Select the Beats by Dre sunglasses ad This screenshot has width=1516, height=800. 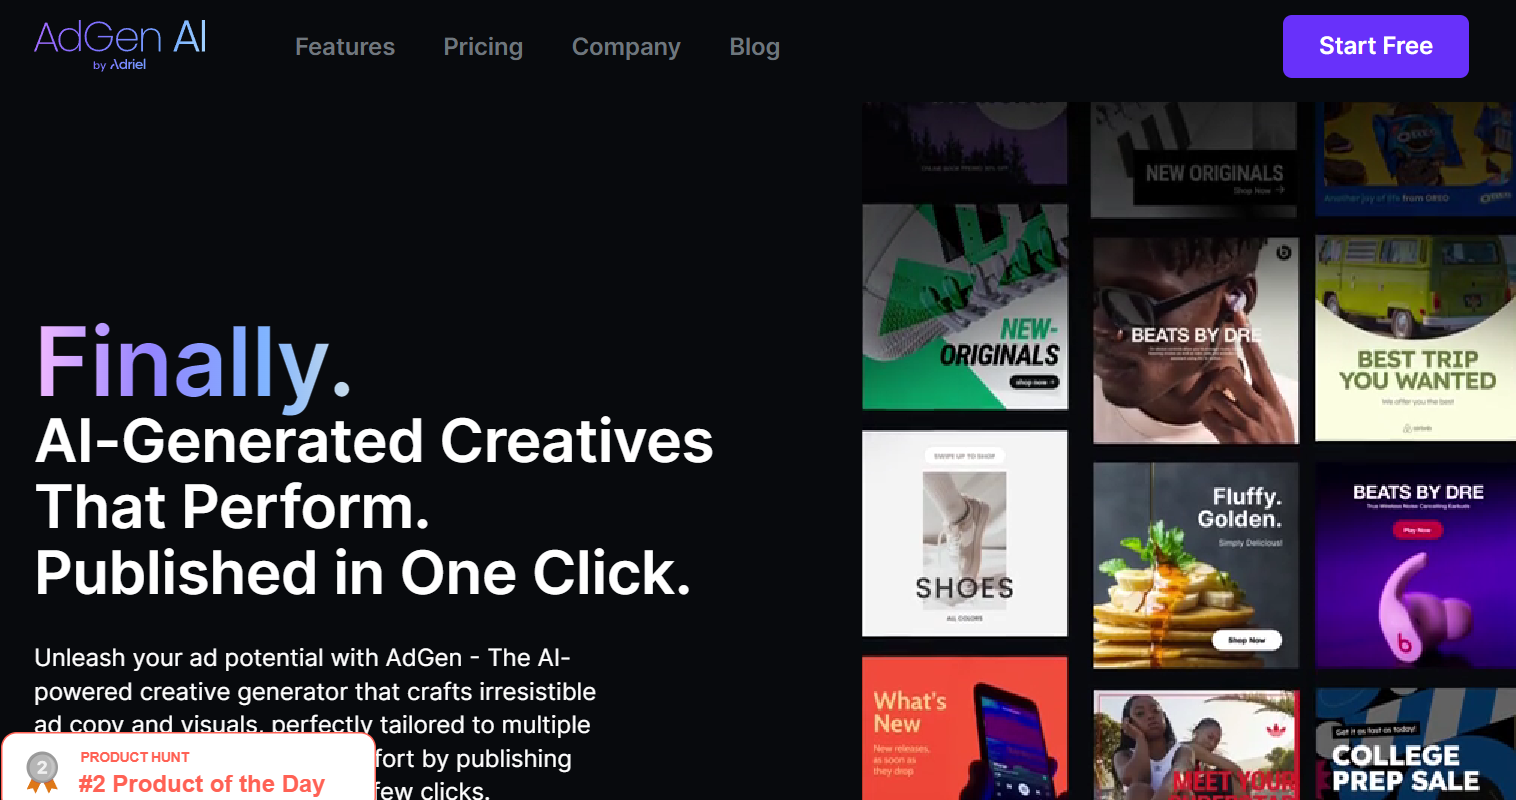tap(1196, 340)
